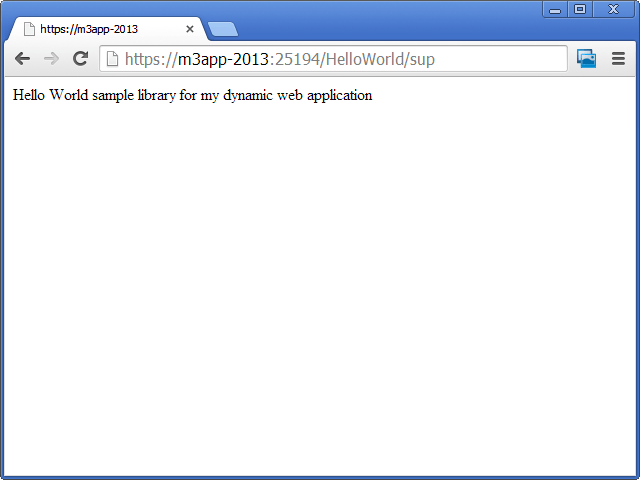Click "m3app-2013" hostname in address bar
The height and width of the screenshot is (480, 640).
[223, 59]
